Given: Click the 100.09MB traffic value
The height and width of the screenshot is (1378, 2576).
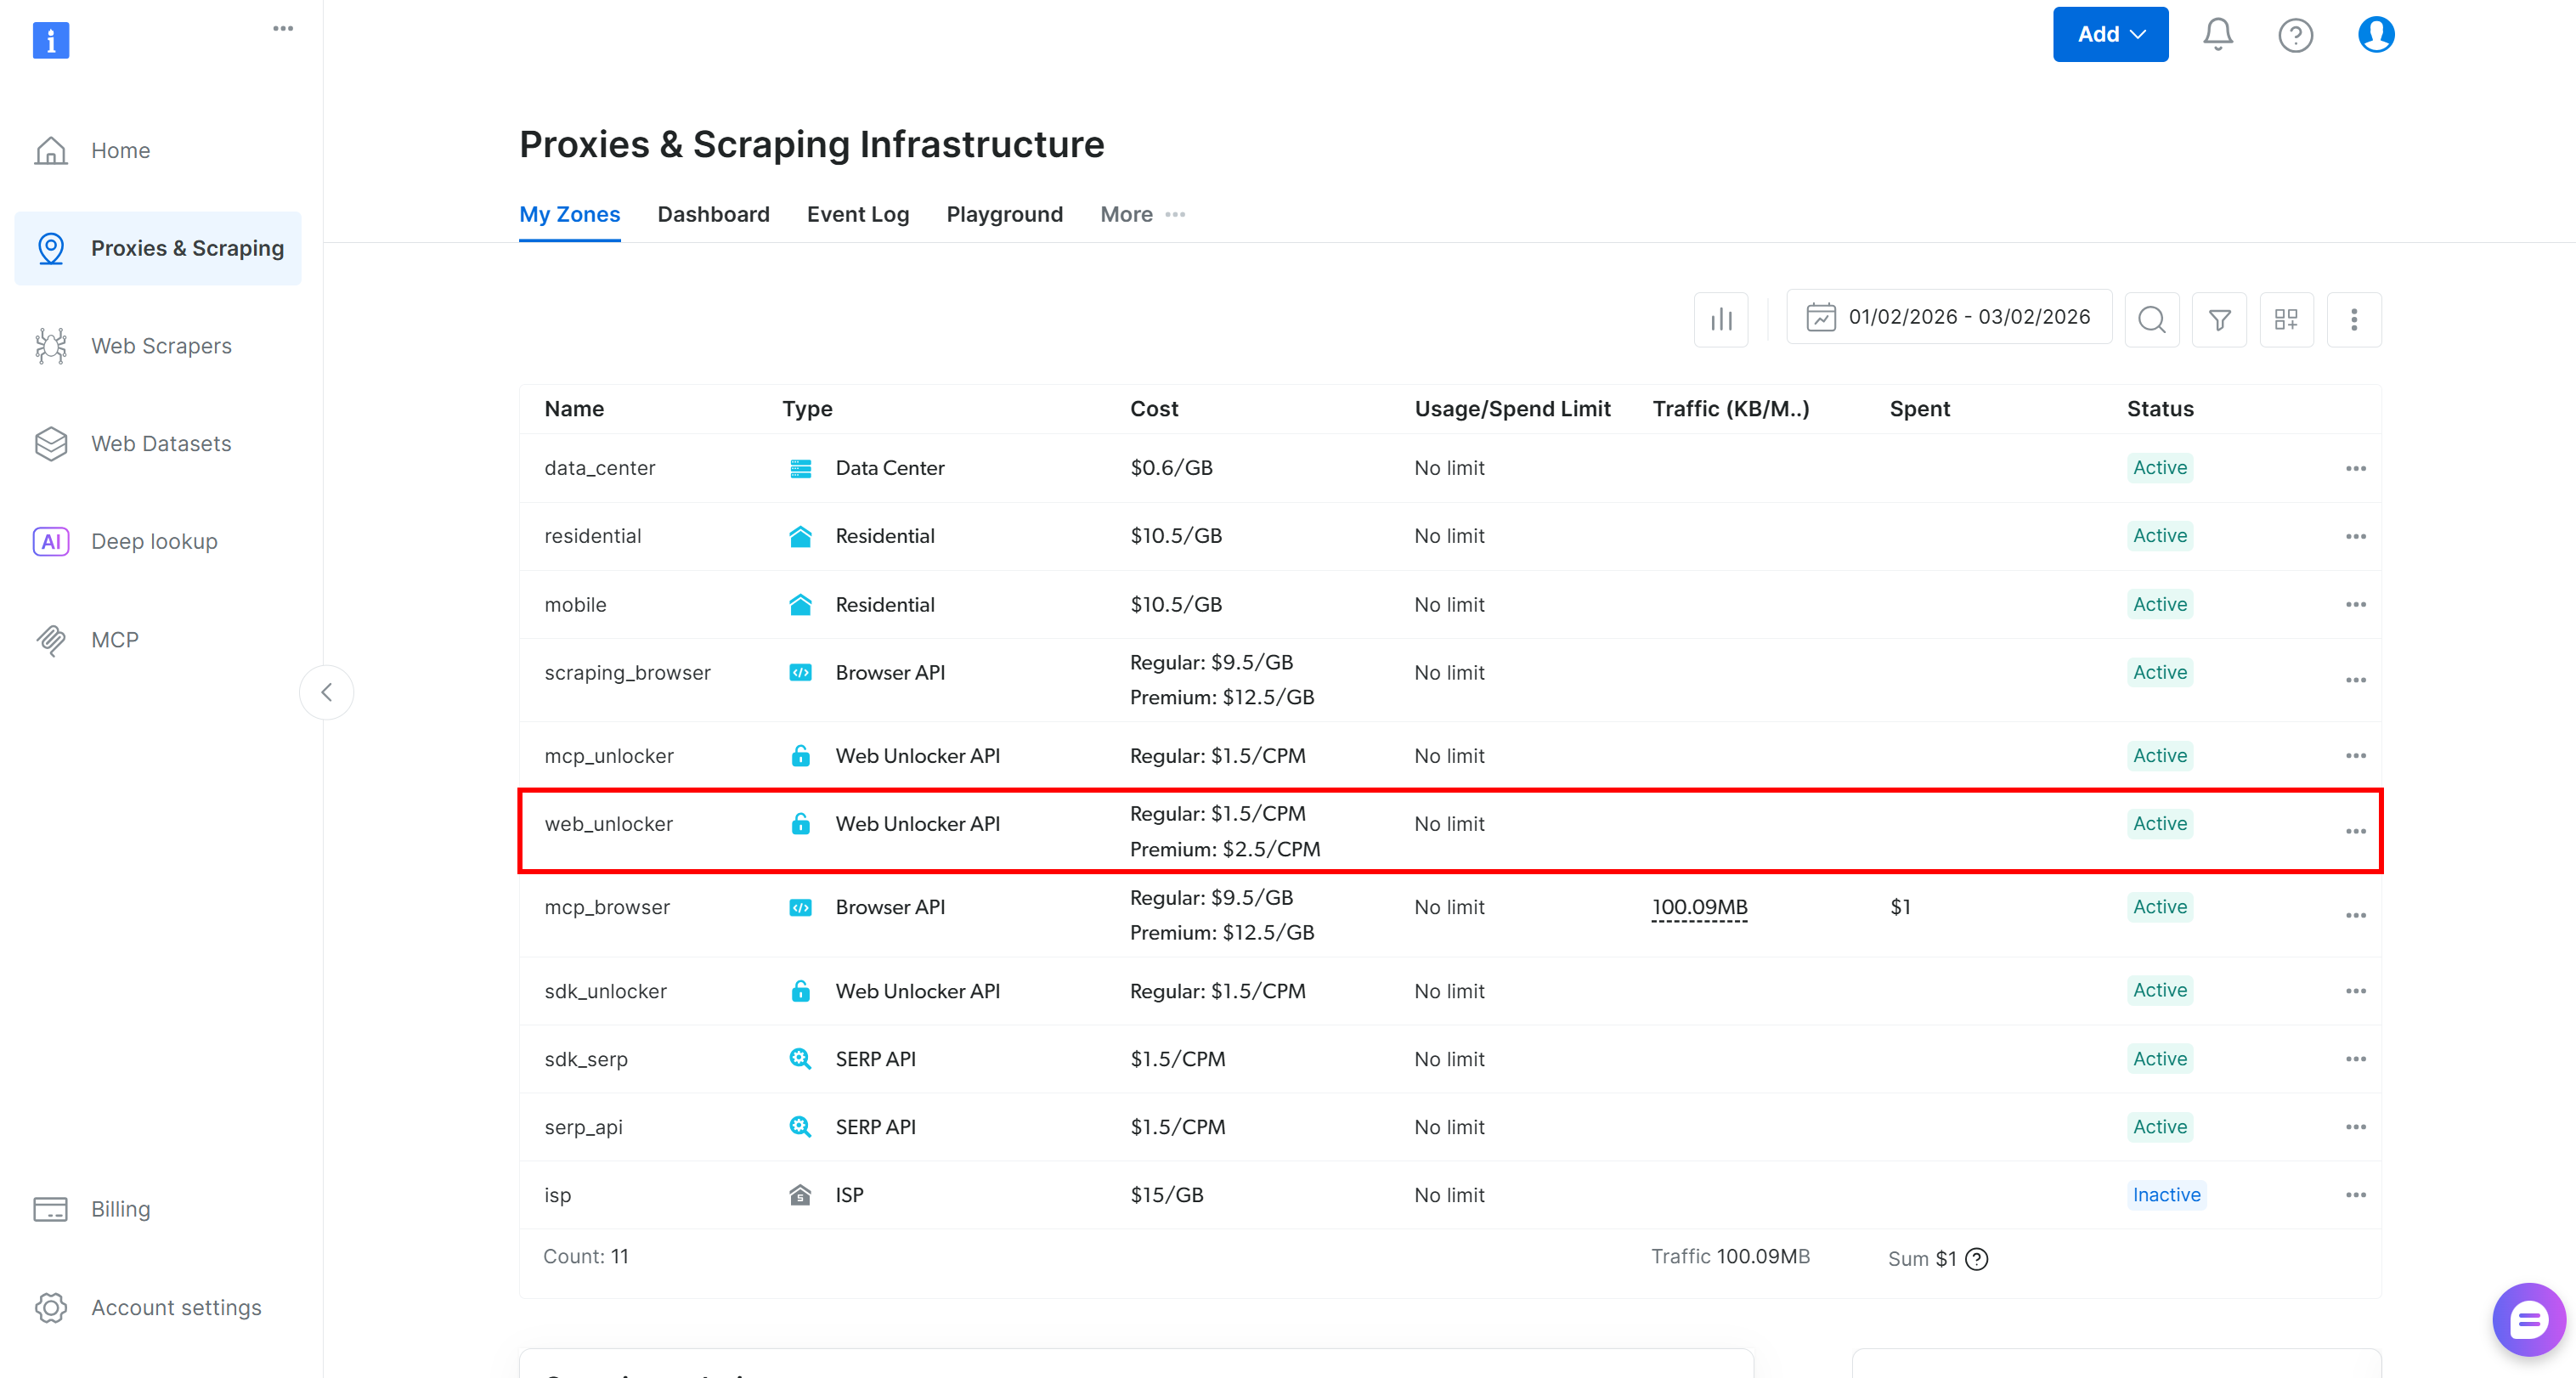Looking at the screenshot, I should tap(1699, 906).
